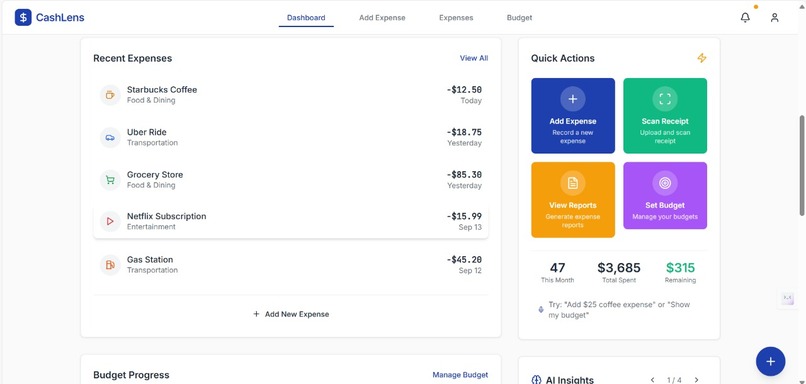Click the Sep 13 date label
The height and width of the screenshot is (384, 806).
pyautogui.click(x=470, y=227)
